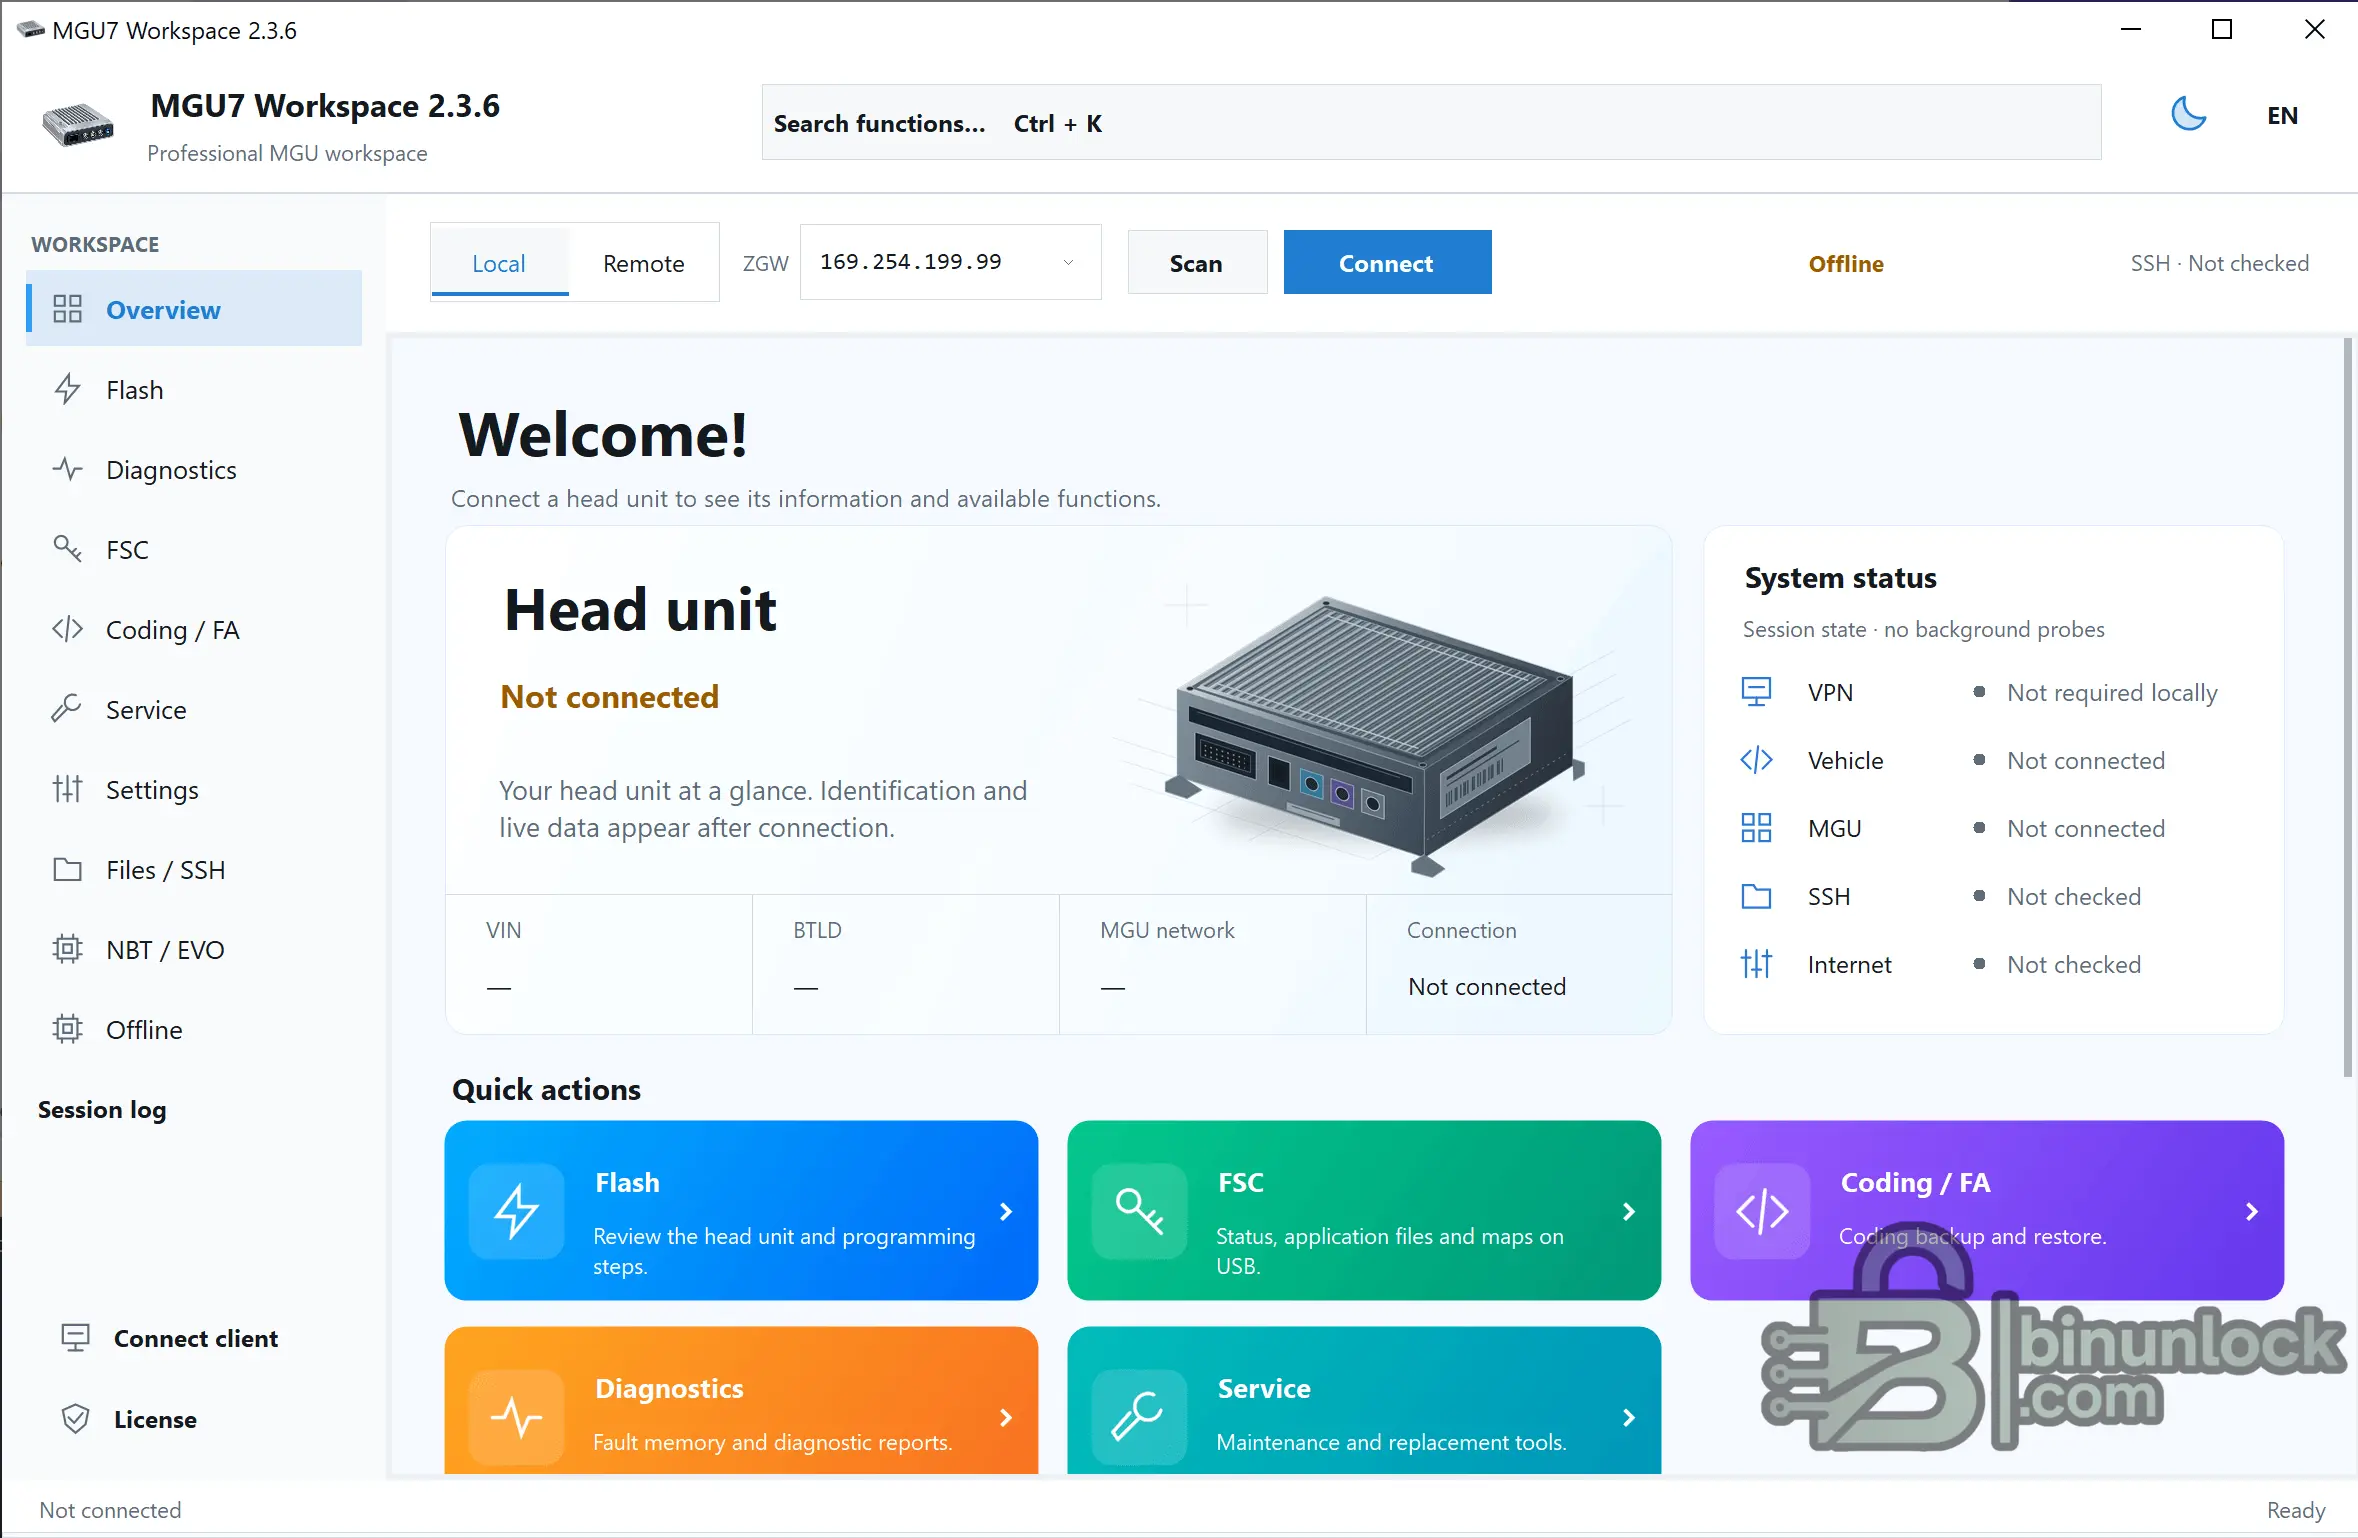2358x1538 pixels.
Task: Click the Ready status bar text
Action: [2295, 1510]
